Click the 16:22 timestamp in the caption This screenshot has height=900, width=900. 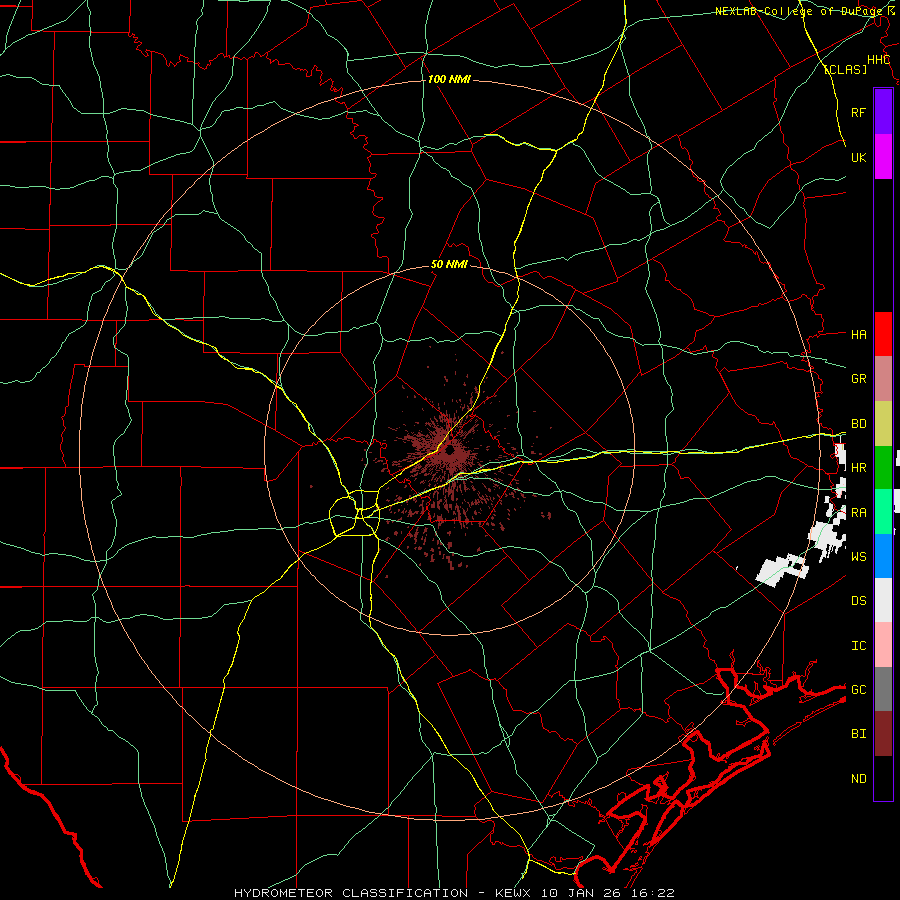point(655,893)
